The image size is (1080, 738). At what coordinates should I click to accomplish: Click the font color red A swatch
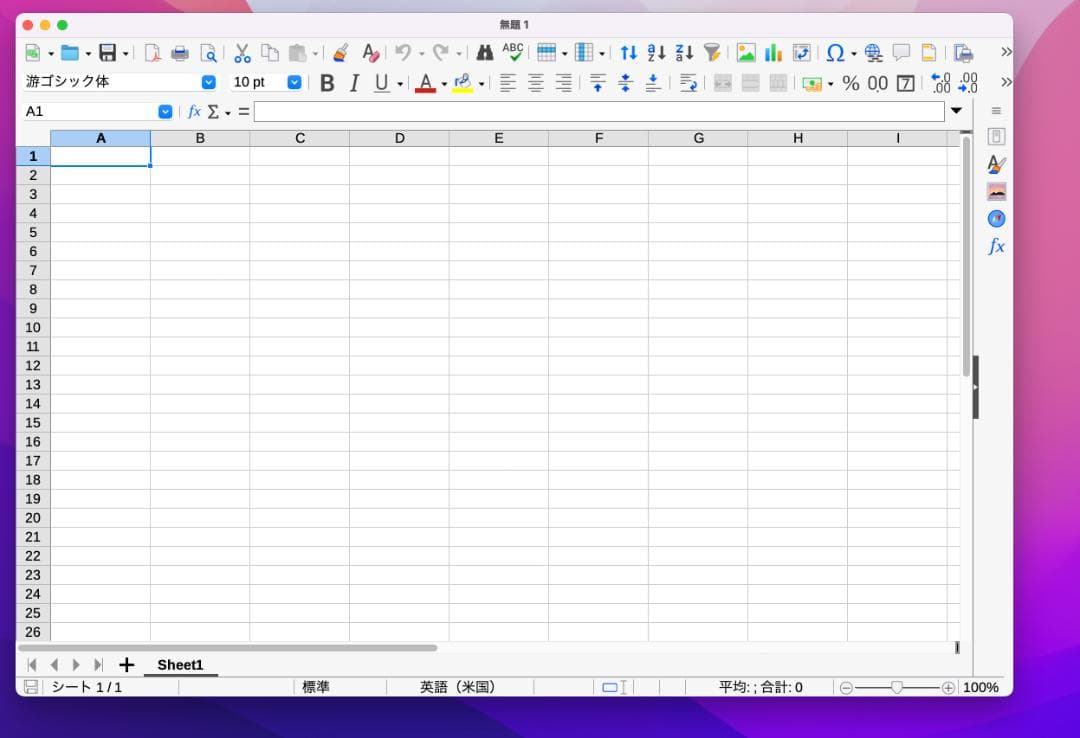pos(426,83)
